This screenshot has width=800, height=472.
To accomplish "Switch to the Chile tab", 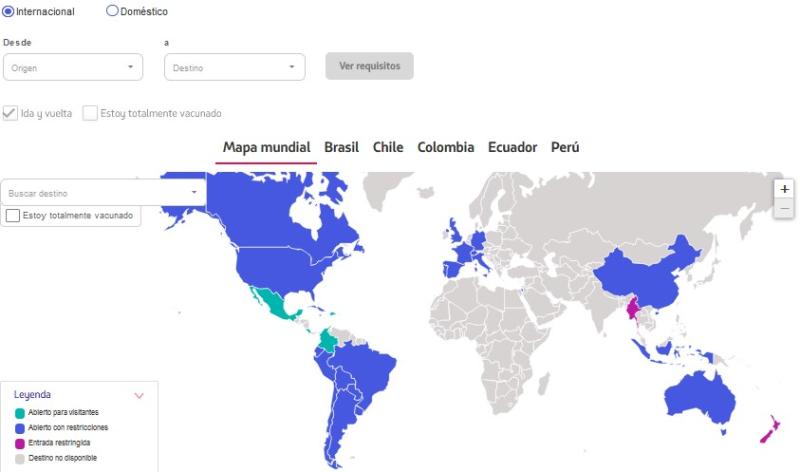I will [x=388, y=147].
